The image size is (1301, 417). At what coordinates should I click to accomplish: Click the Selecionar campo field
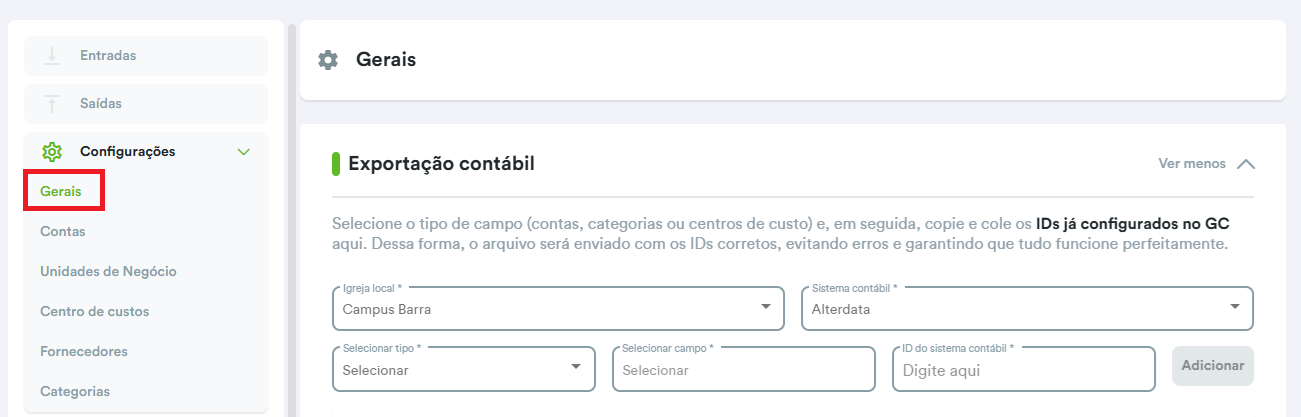pos(743,369)
